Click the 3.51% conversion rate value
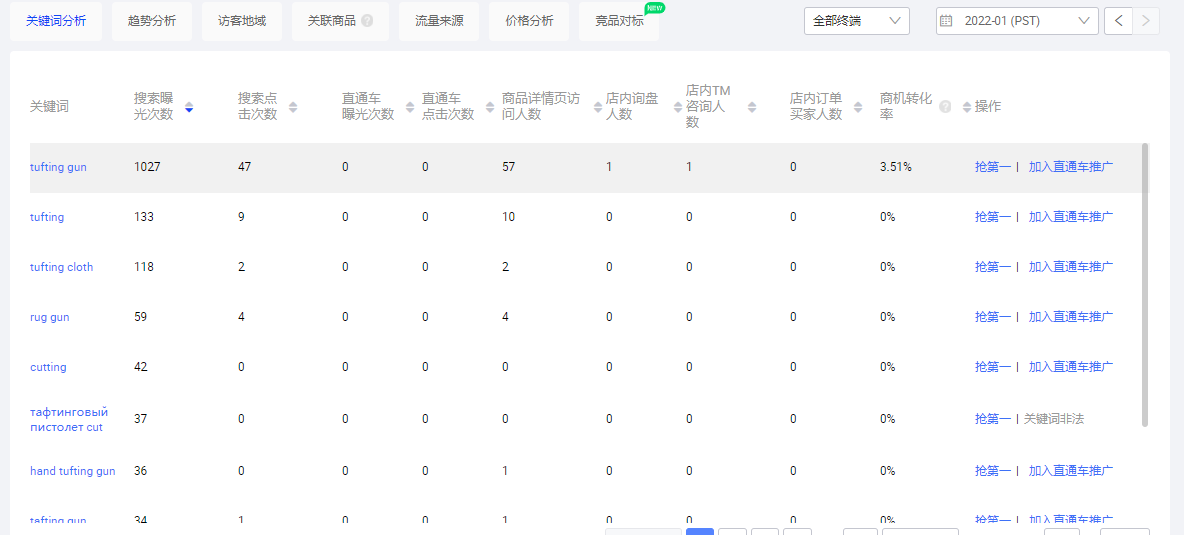Viewport: 1184px width, 535px height. pos(896,168)
